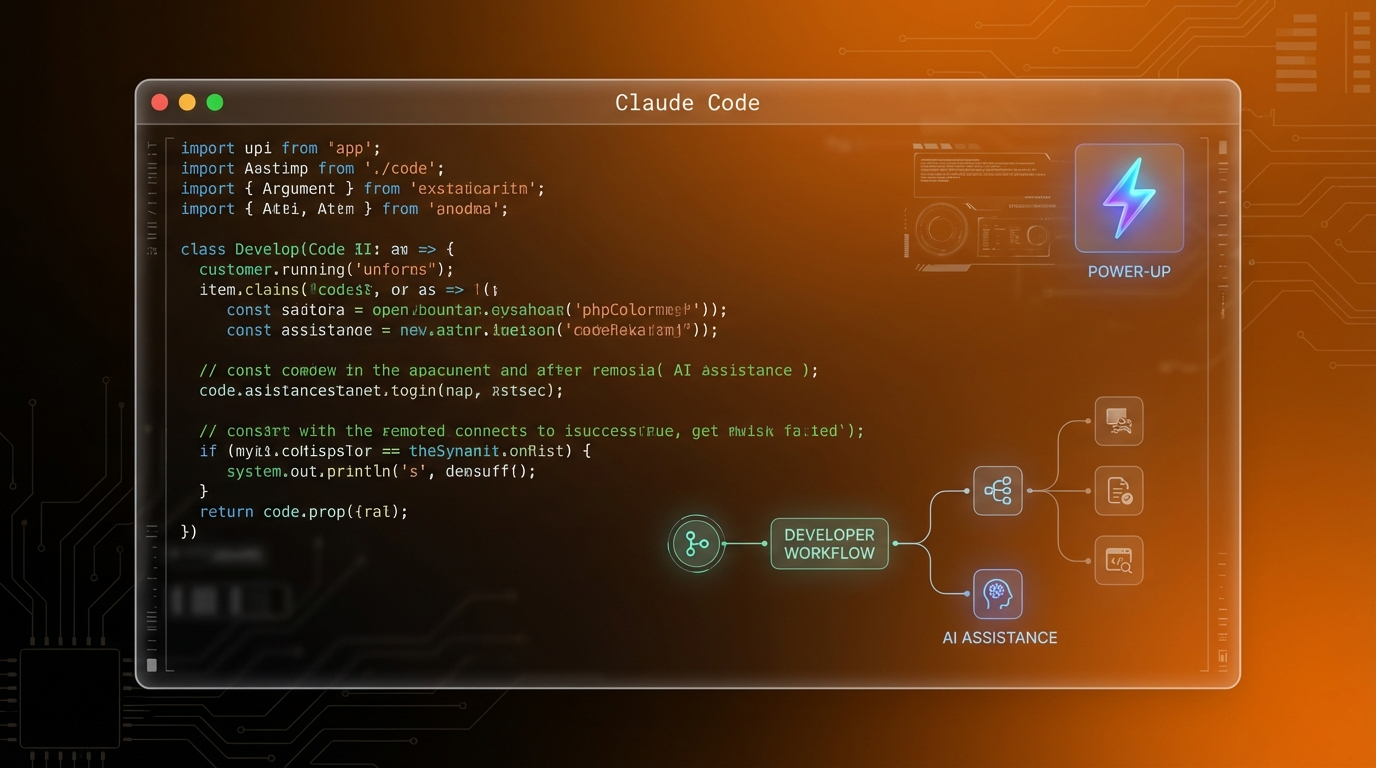The width and height of the screenshot is (1376, 768).
Task: Click the scrollbar thumb on the right edge
Action: tap(1222, 148)
